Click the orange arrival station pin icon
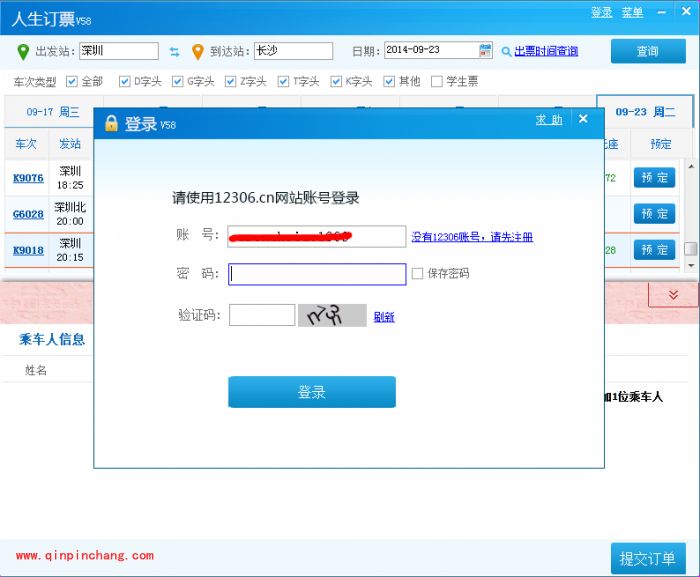Viewport: 700px width, 577px height. click(197, 52)
